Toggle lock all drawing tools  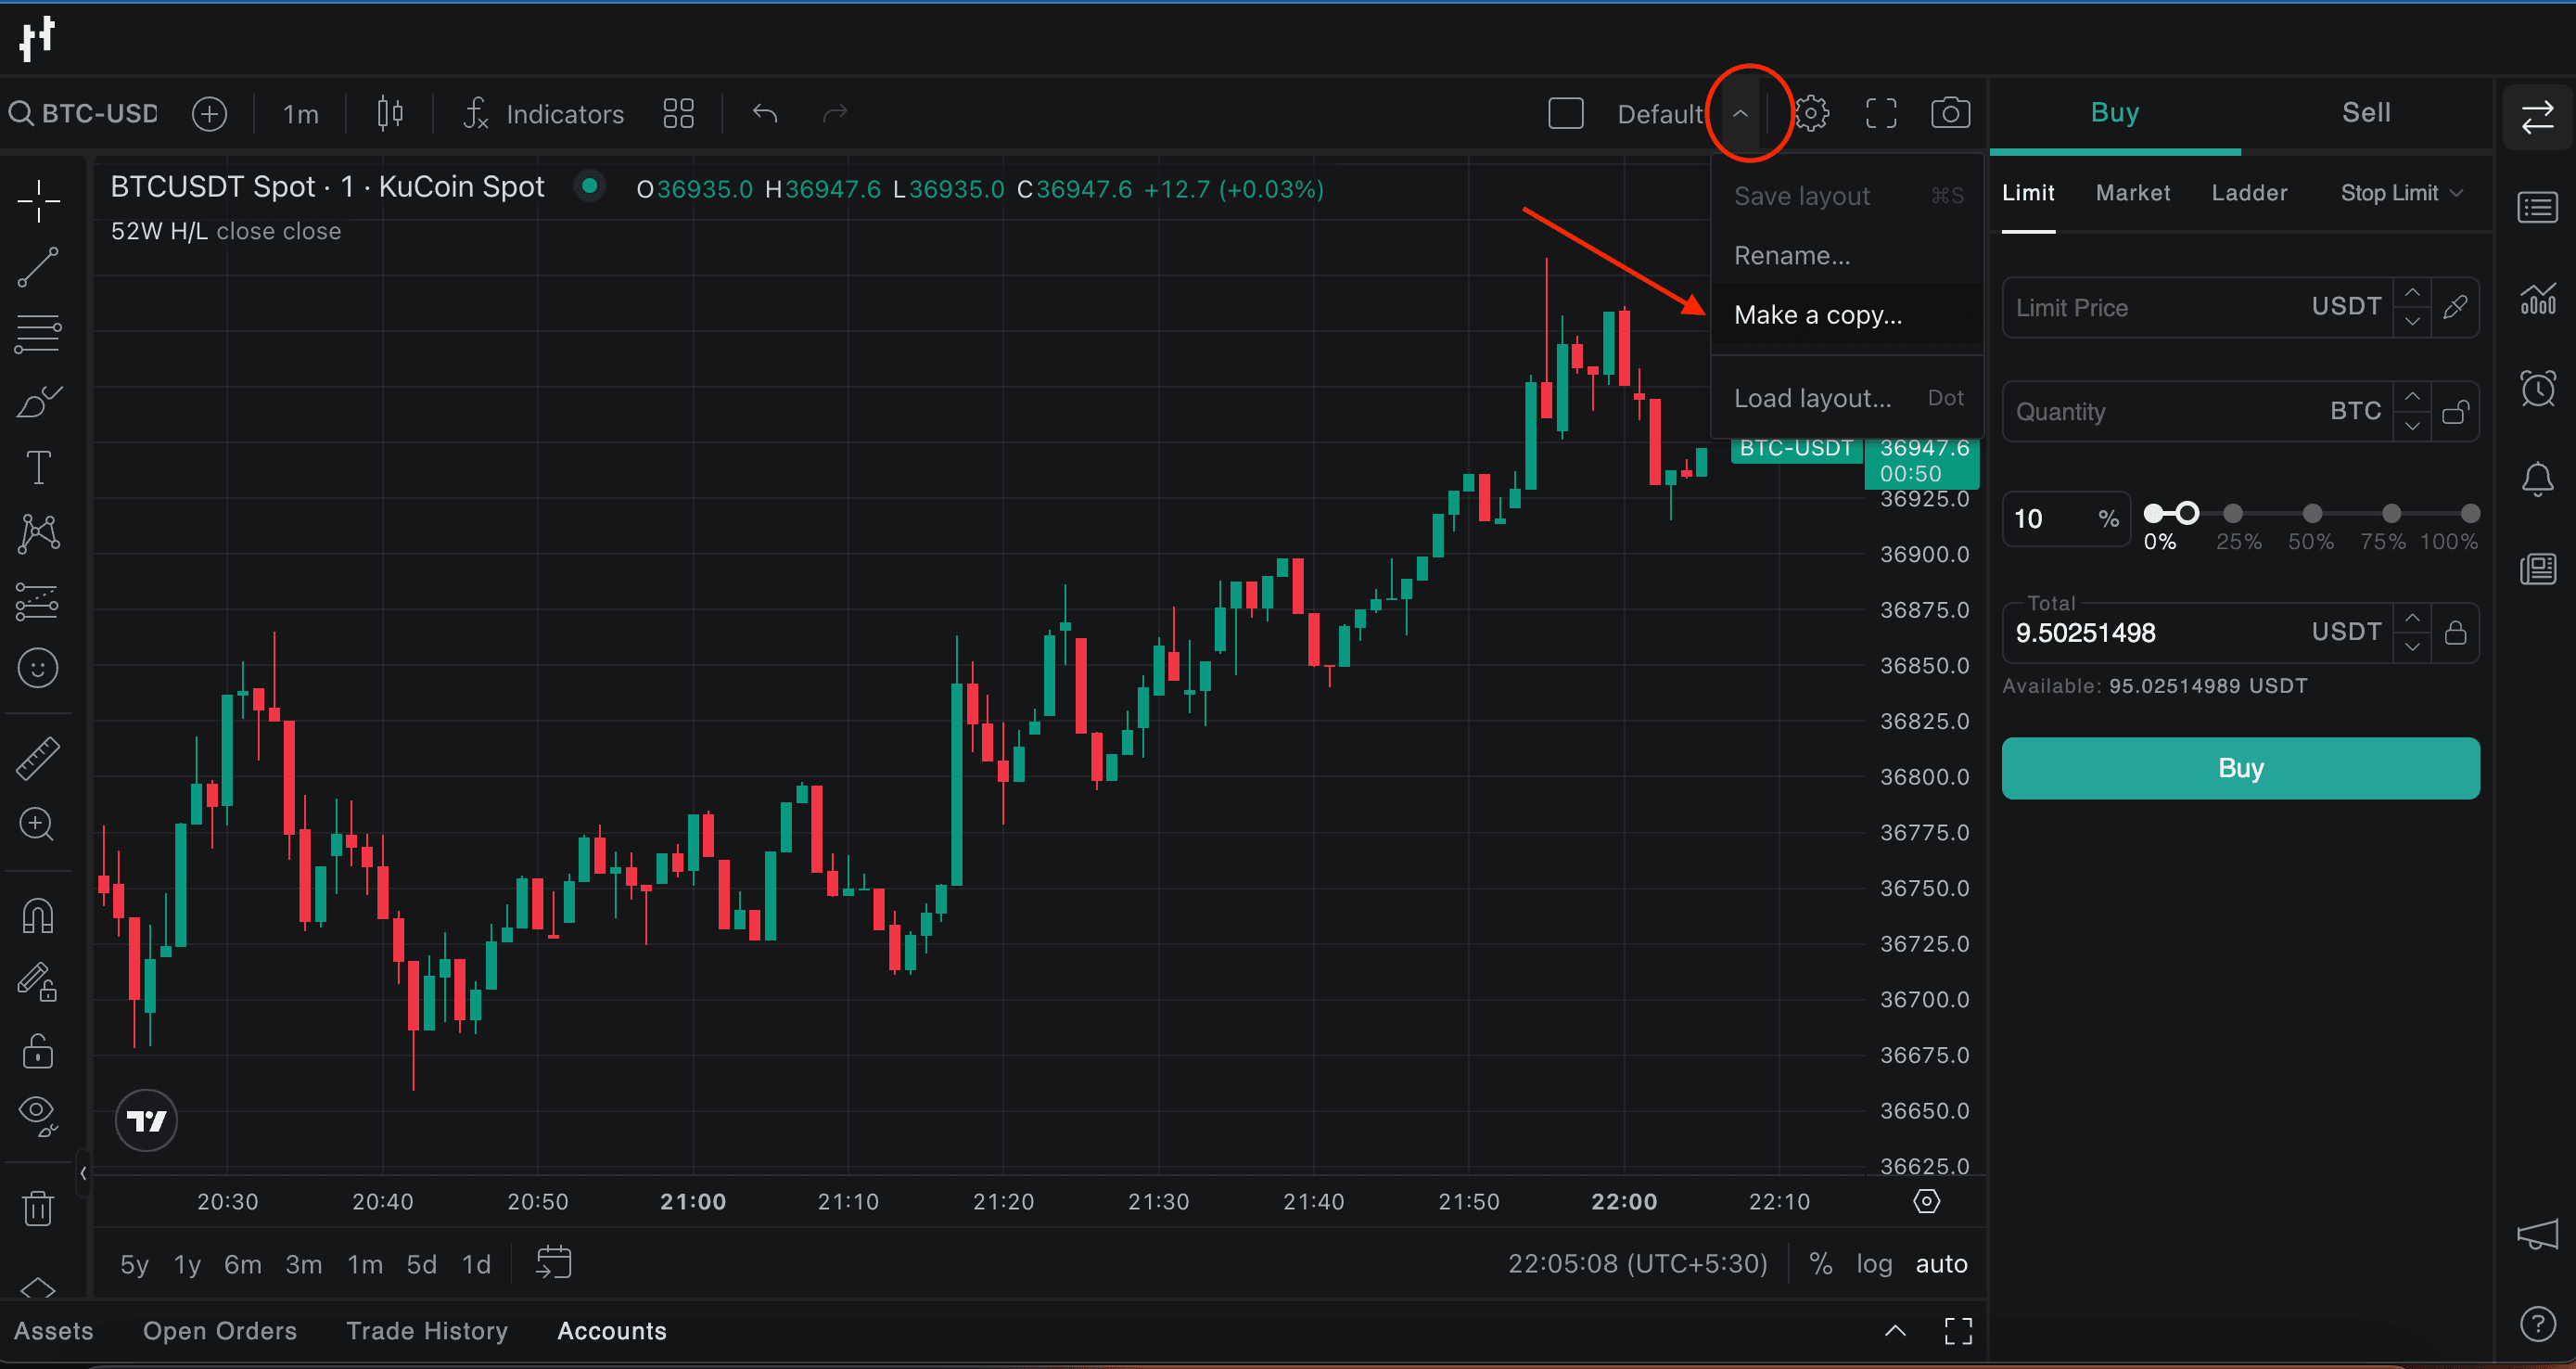(x=38, y=1050)
